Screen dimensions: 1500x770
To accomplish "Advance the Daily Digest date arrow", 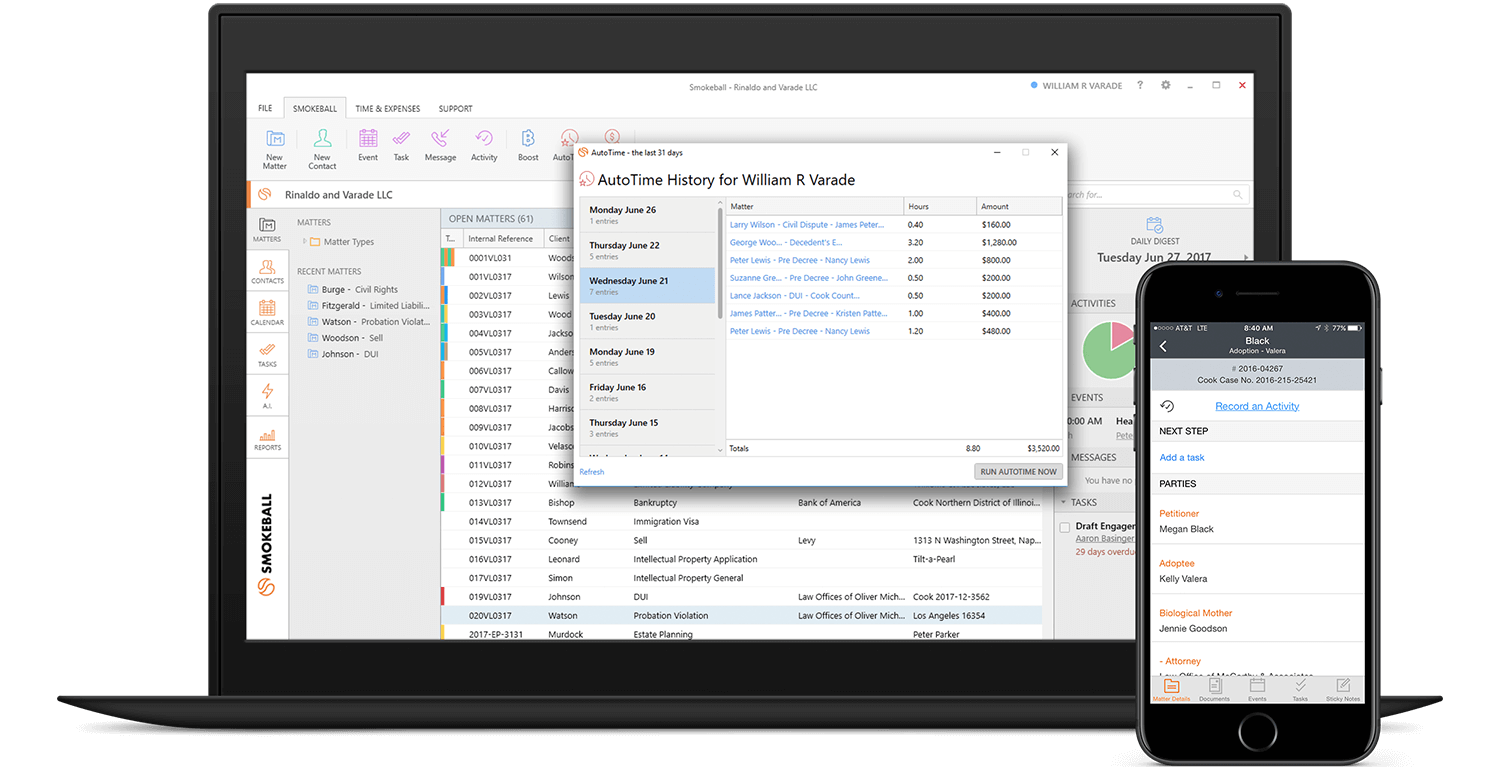I will coord(1245,258).
